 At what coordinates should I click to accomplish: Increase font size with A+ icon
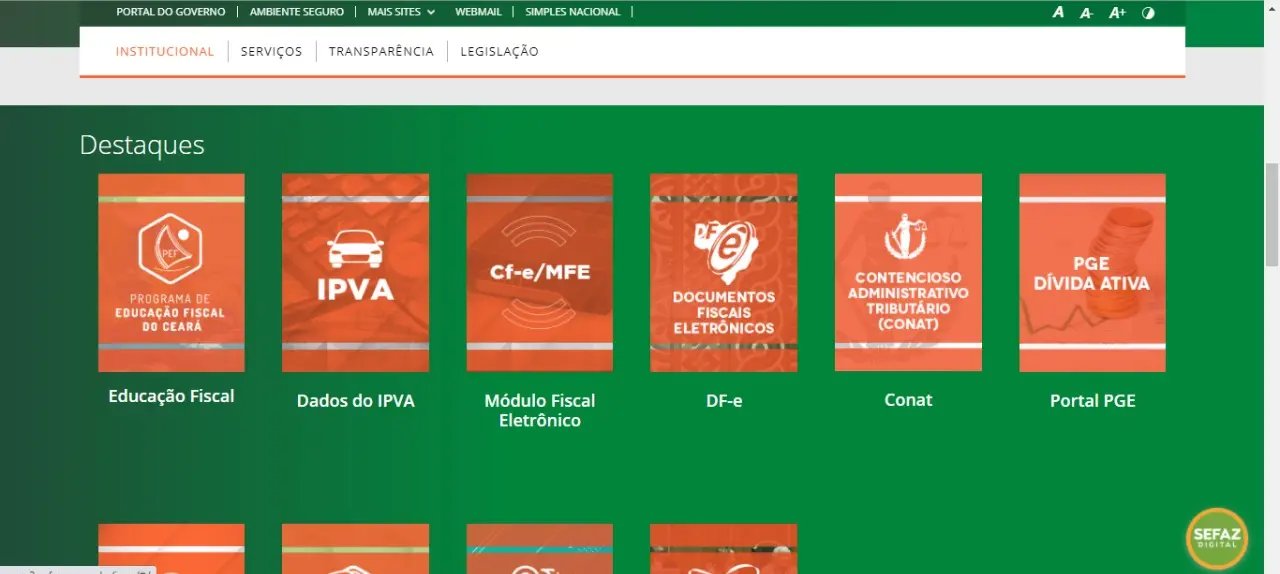pos(1117,13)
